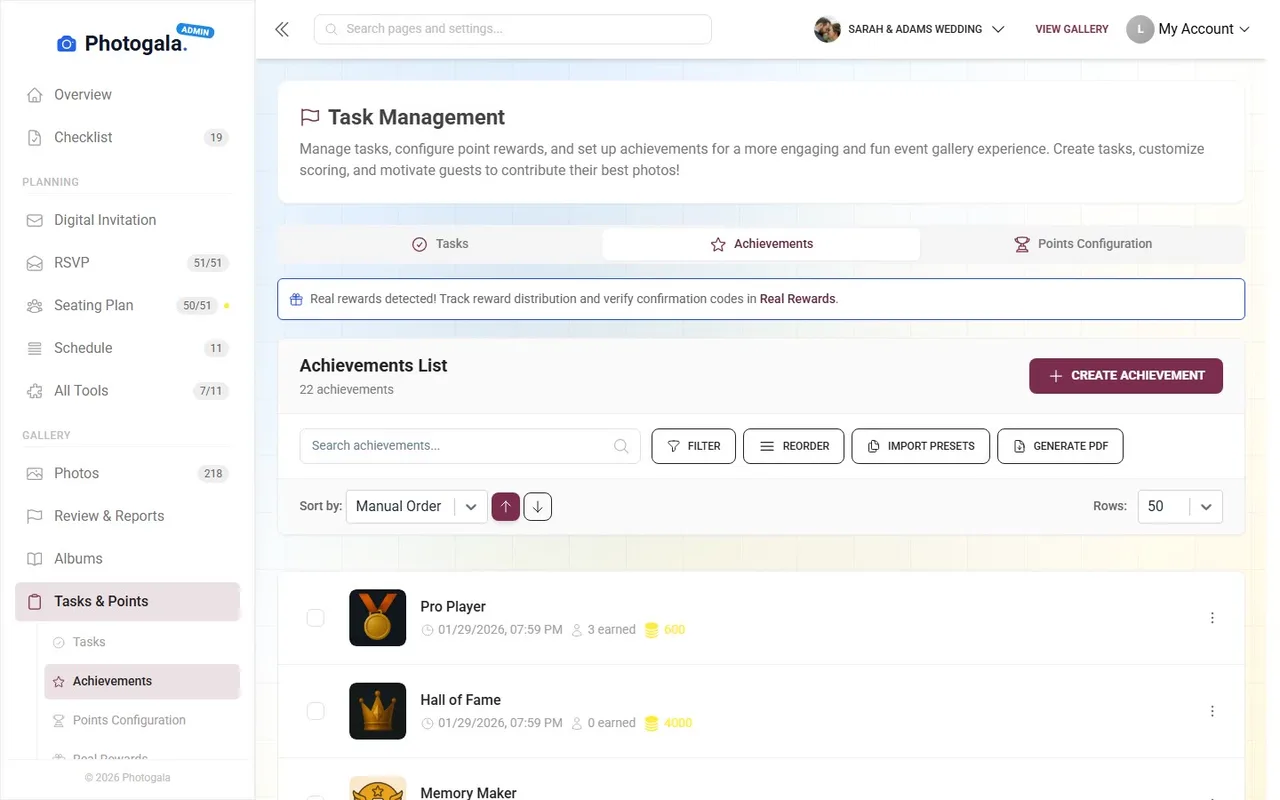Open the Filter options
1280x800 pixels.
(693, 446)
